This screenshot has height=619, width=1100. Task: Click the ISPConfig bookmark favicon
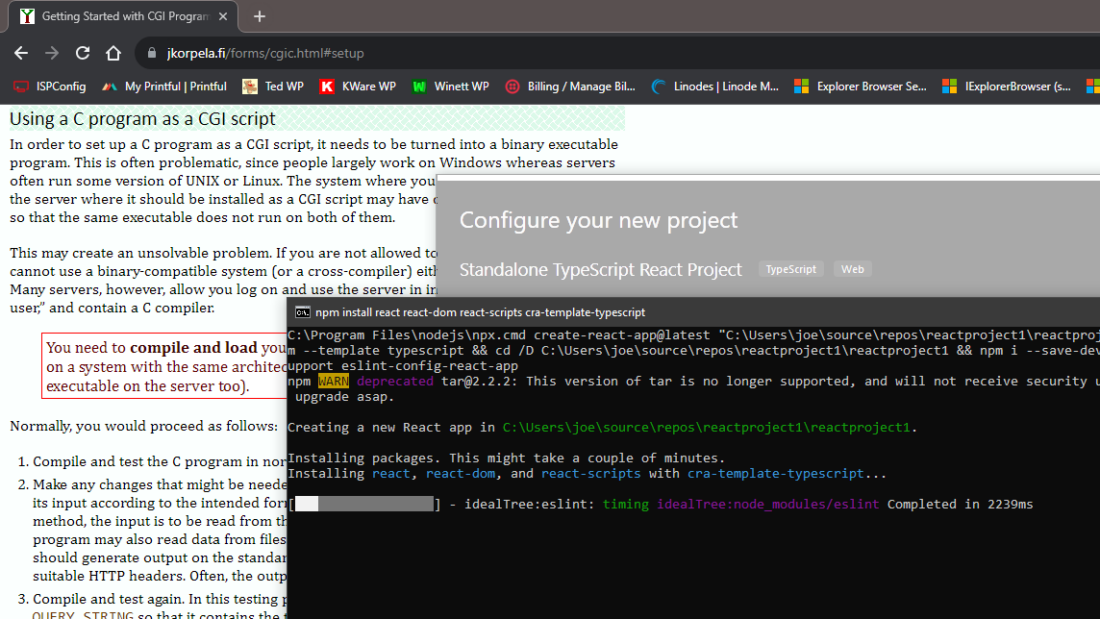(21, 86)
